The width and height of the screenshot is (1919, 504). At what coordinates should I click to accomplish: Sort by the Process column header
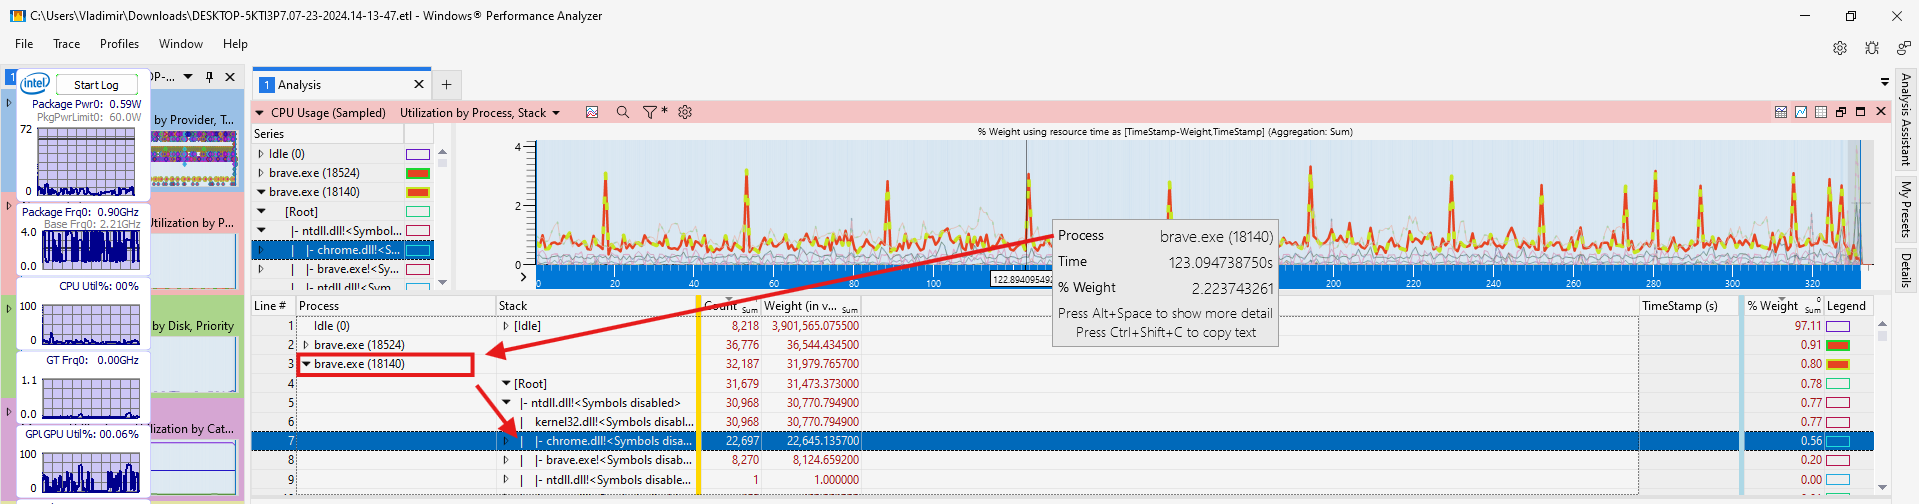[x=396, y=306]
